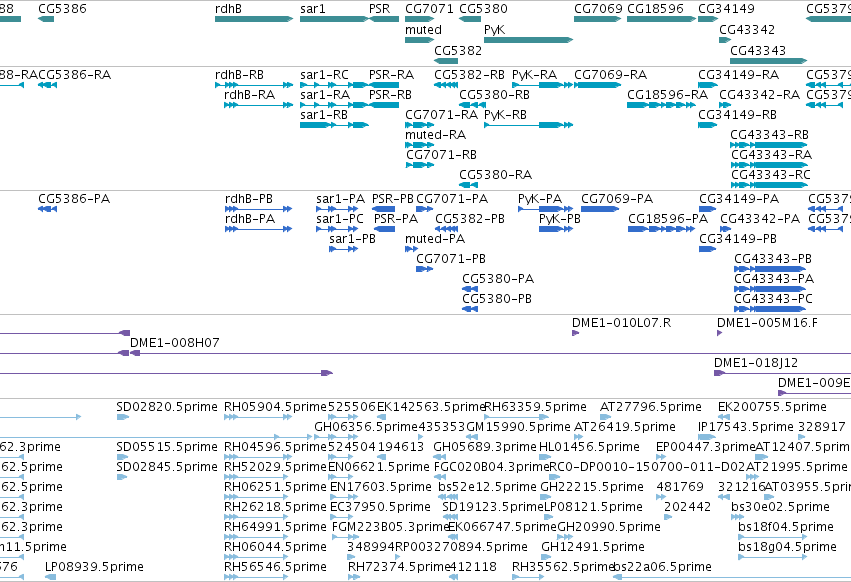
Task: Click EST AT26419.5prime
Action: pyautogui.click(x=625, y=427)
